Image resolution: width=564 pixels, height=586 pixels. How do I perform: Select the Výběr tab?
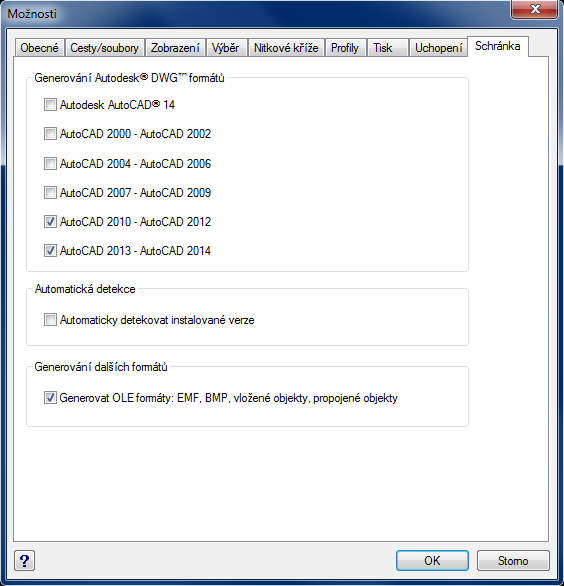226,48
